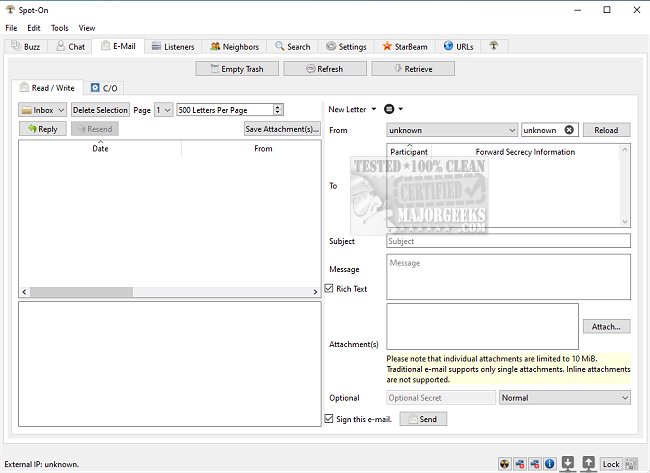Expand the From participant combo box
This screenshot has width=650, height=473.
coord(510,130)
